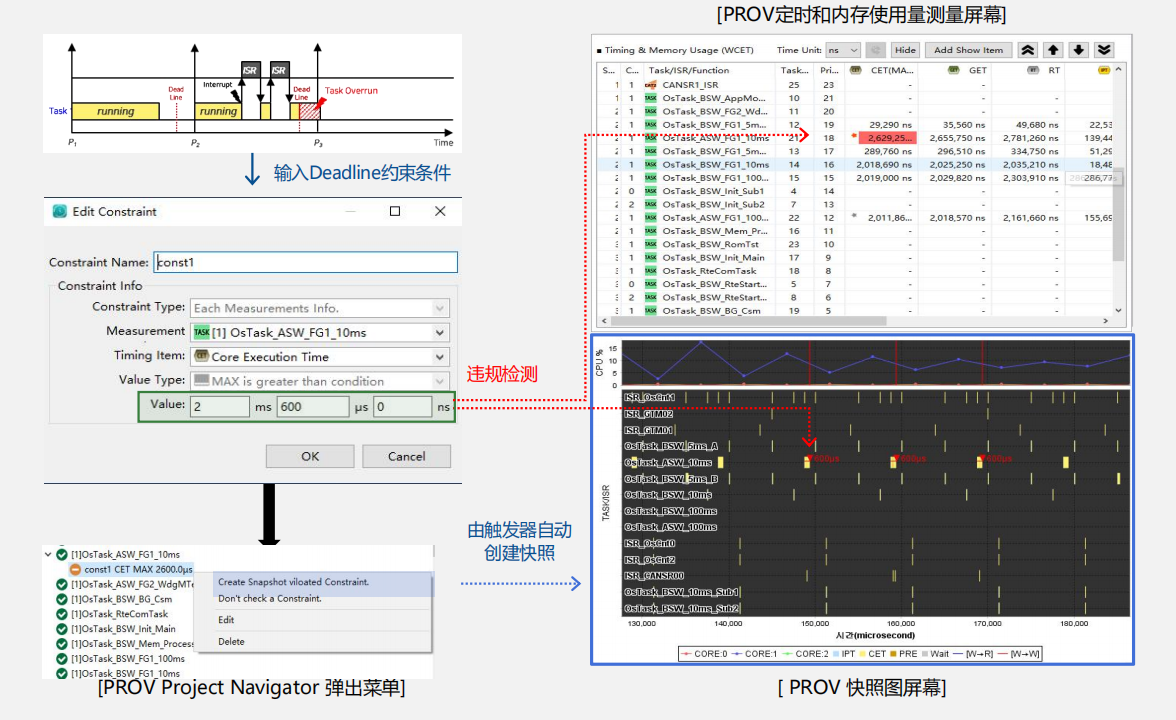Click the move-to-top double arrow button
The width and height of the screenshot is (1176, 720).
[1027, 50]
